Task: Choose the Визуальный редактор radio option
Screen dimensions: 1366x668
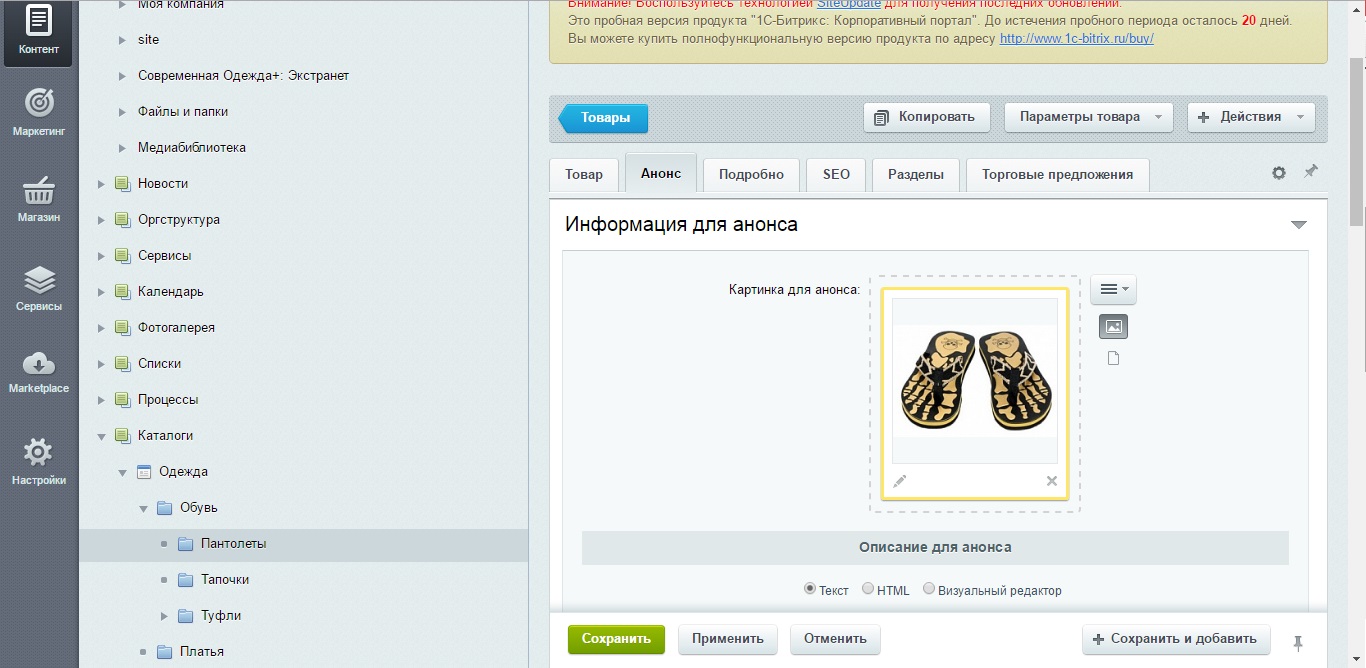Action: click(929, 589)
